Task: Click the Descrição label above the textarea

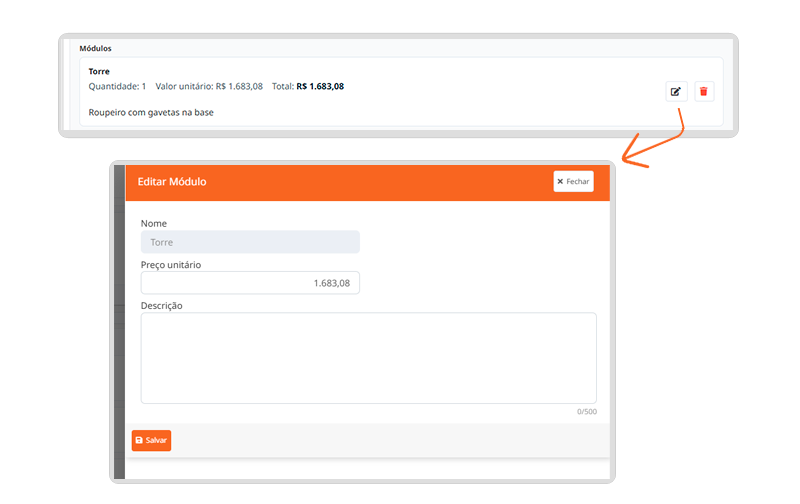Action: [161, 305]
